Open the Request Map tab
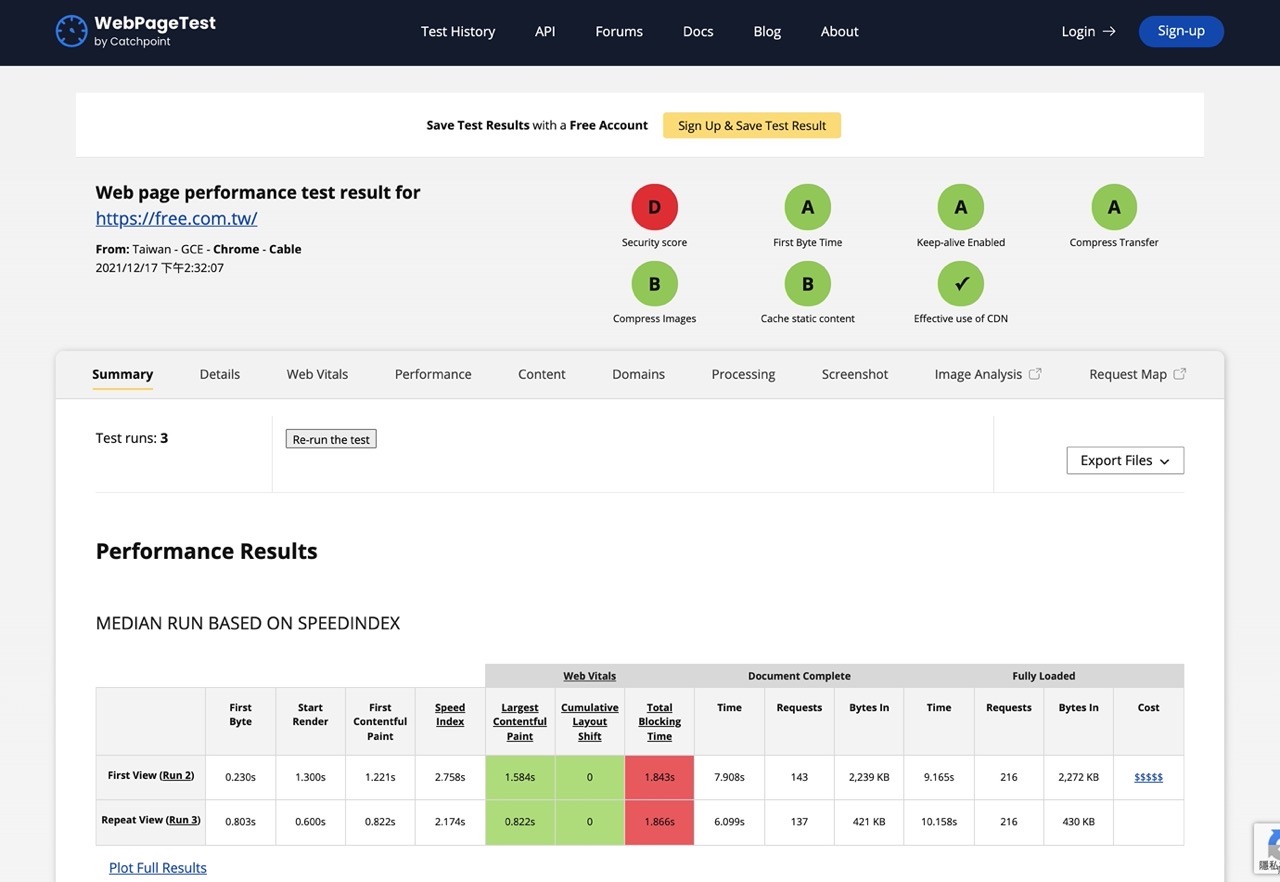Viewport: 1280px width, 882px height. 1138,374
